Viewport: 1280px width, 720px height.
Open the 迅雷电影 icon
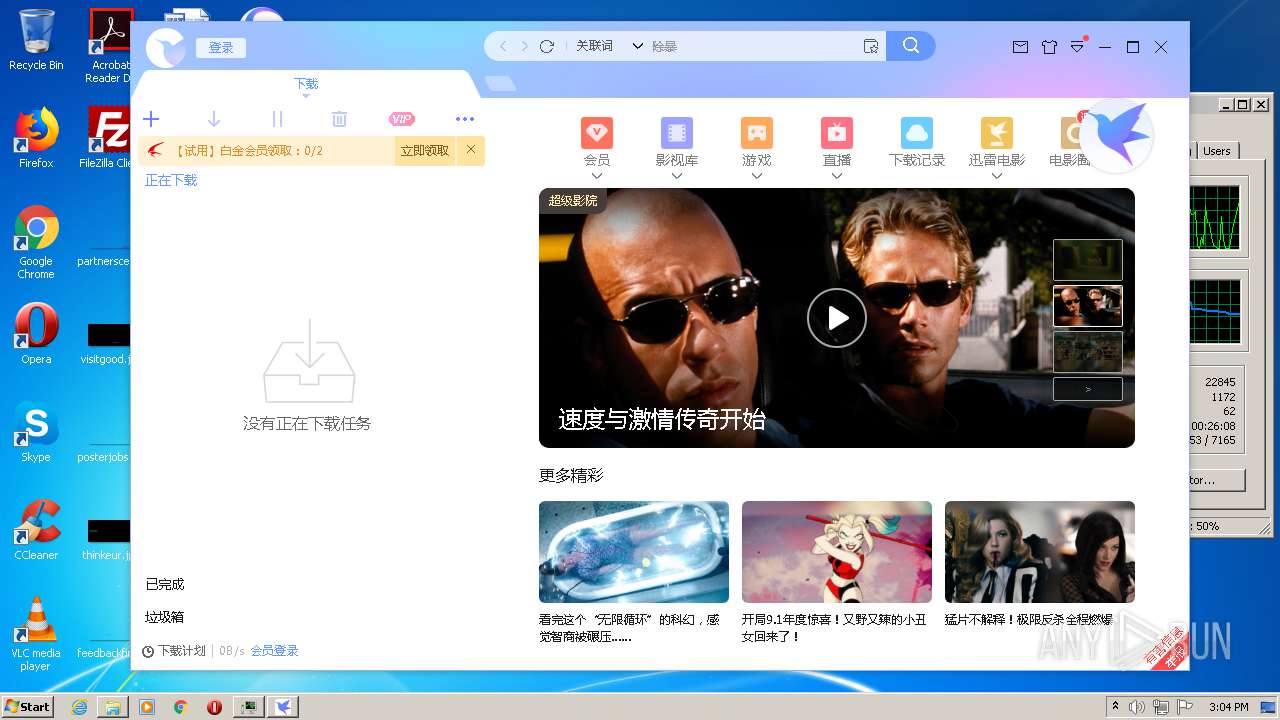[997, 133]
